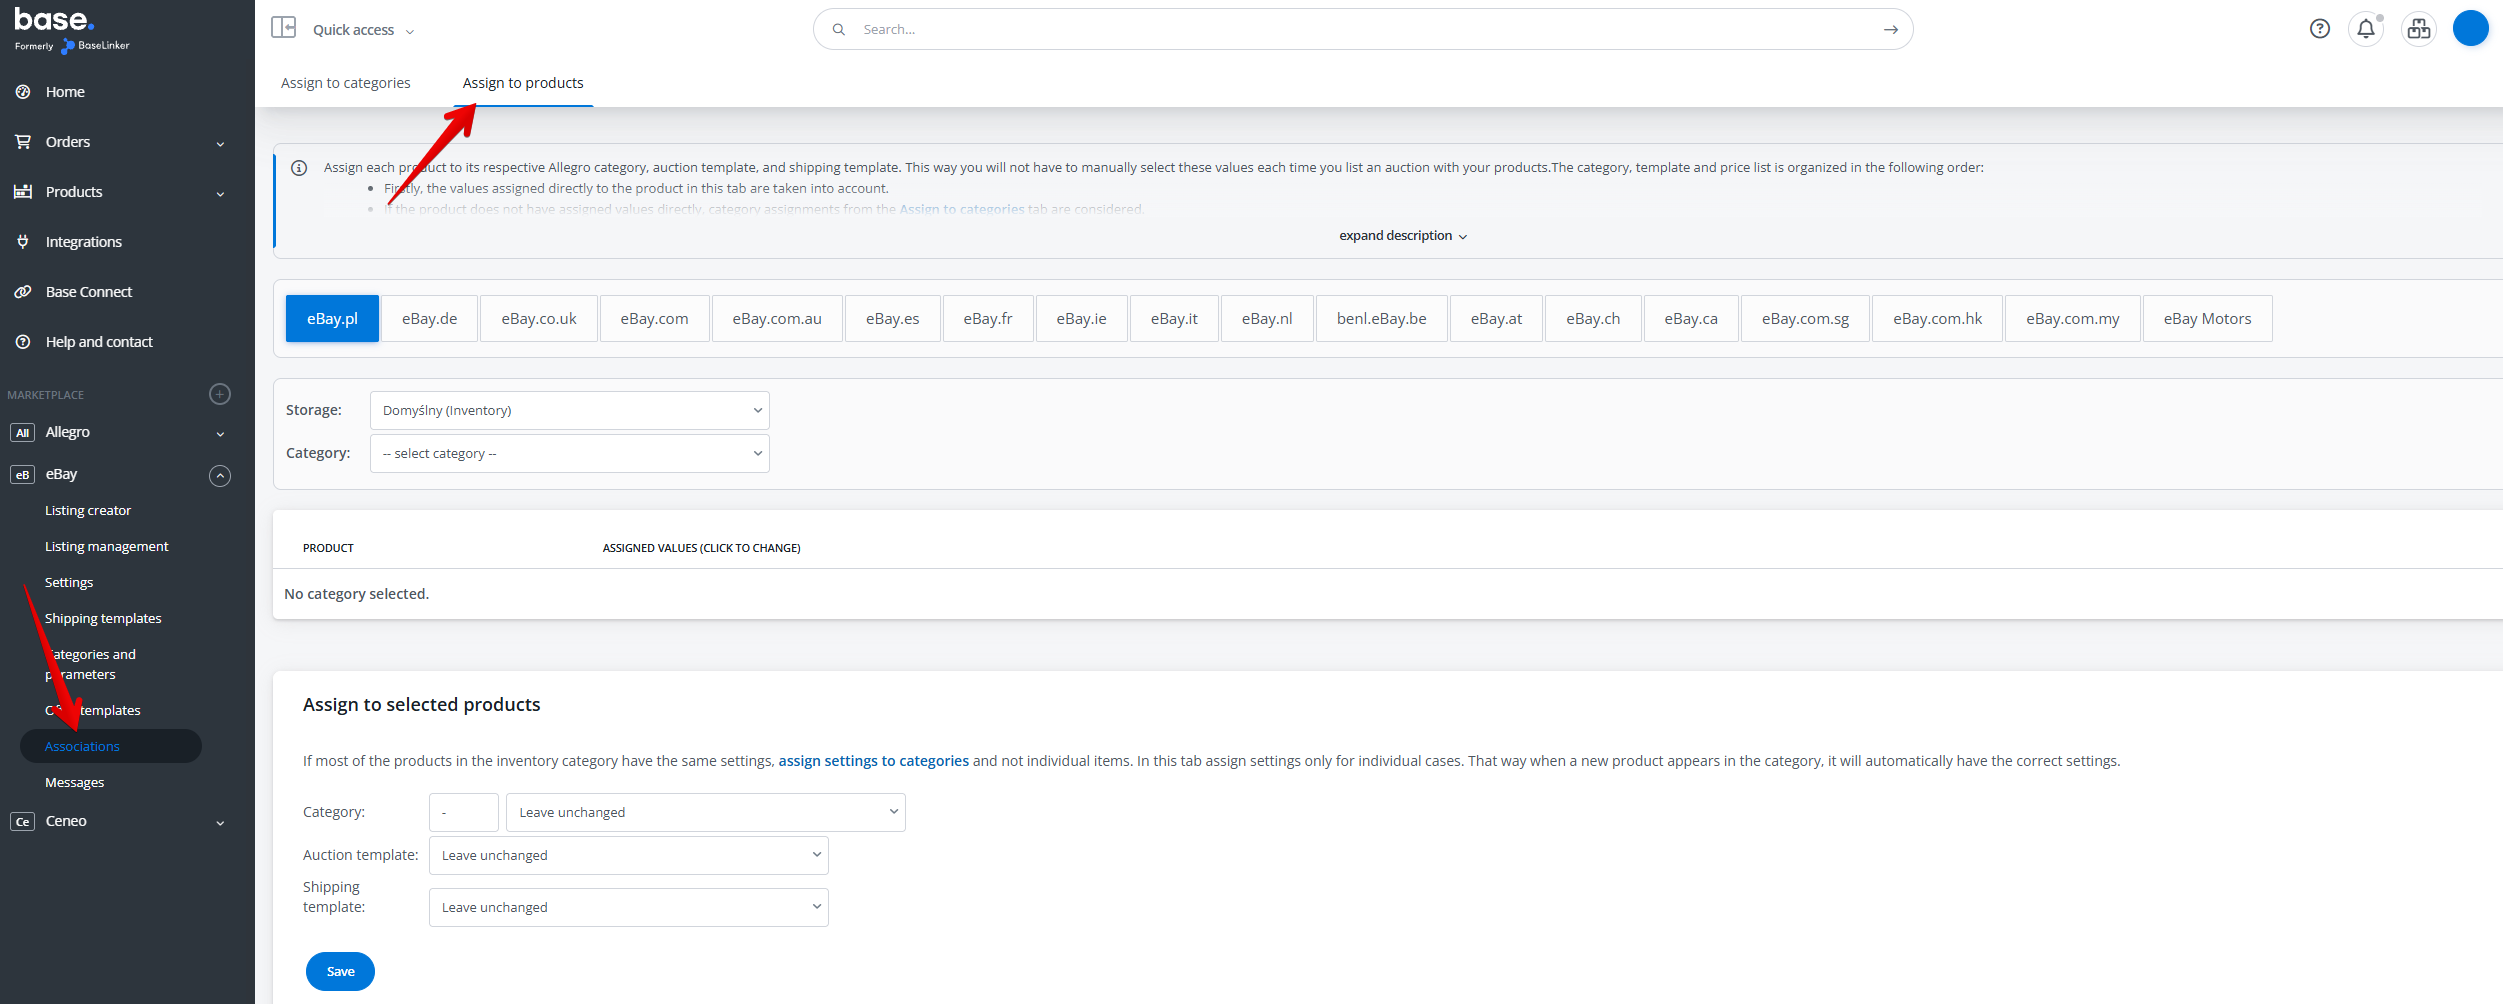Click the base logo
2503x1004 pixels.
pyautogui.click(x=54, y=20)
